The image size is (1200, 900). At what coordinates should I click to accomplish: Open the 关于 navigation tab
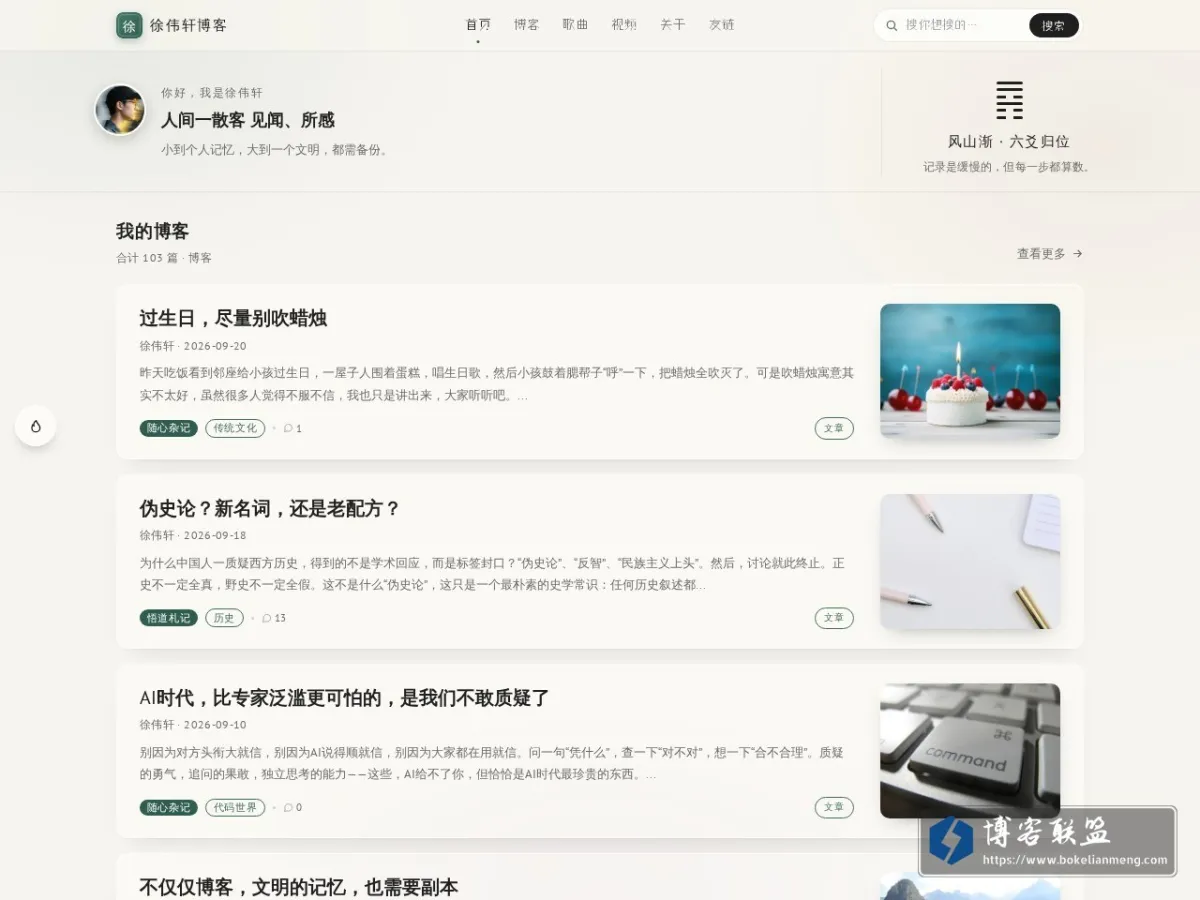[x=673, y=25]
